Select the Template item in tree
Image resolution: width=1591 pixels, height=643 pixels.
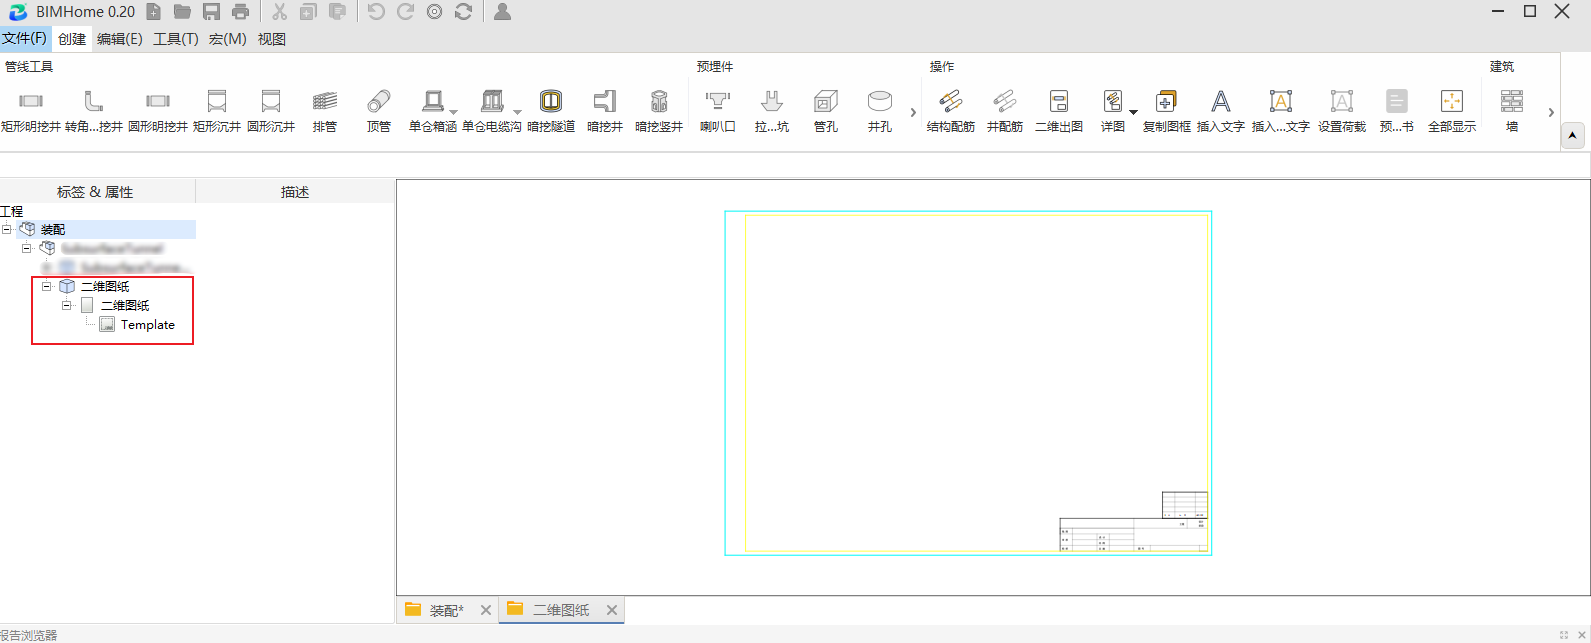pyautogui.click(x=147, y=325)
